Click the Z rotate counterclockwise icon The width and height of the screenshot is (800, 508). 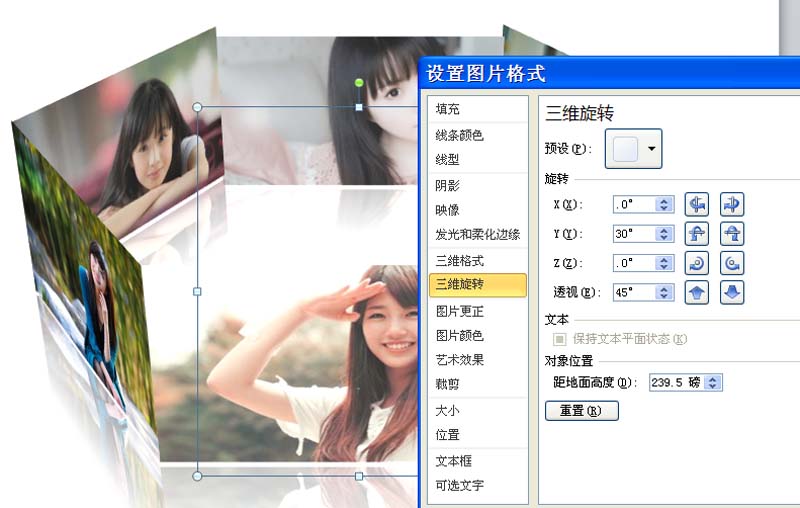click(x=732, y=263)
